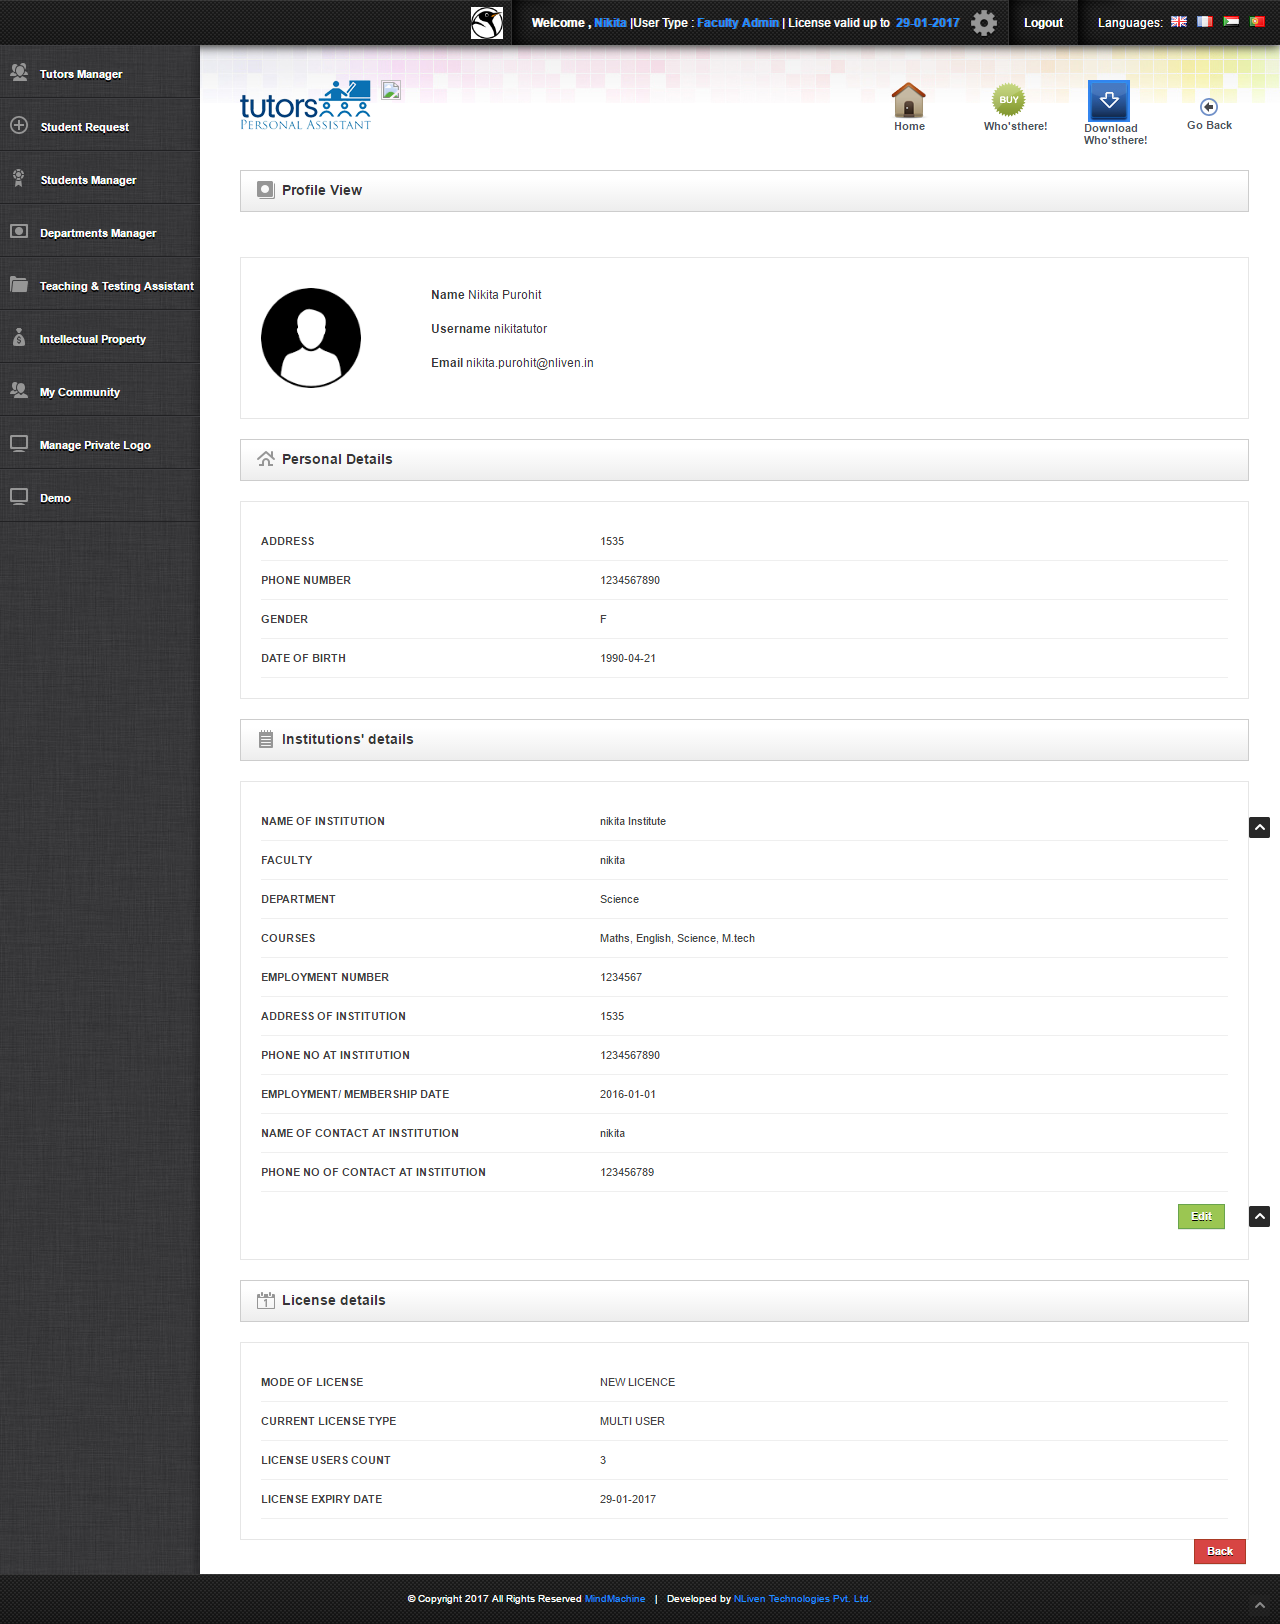Click the institution name nikita Institute
This screenshot has height=1624, width=1280.
[x=633, y=821]
